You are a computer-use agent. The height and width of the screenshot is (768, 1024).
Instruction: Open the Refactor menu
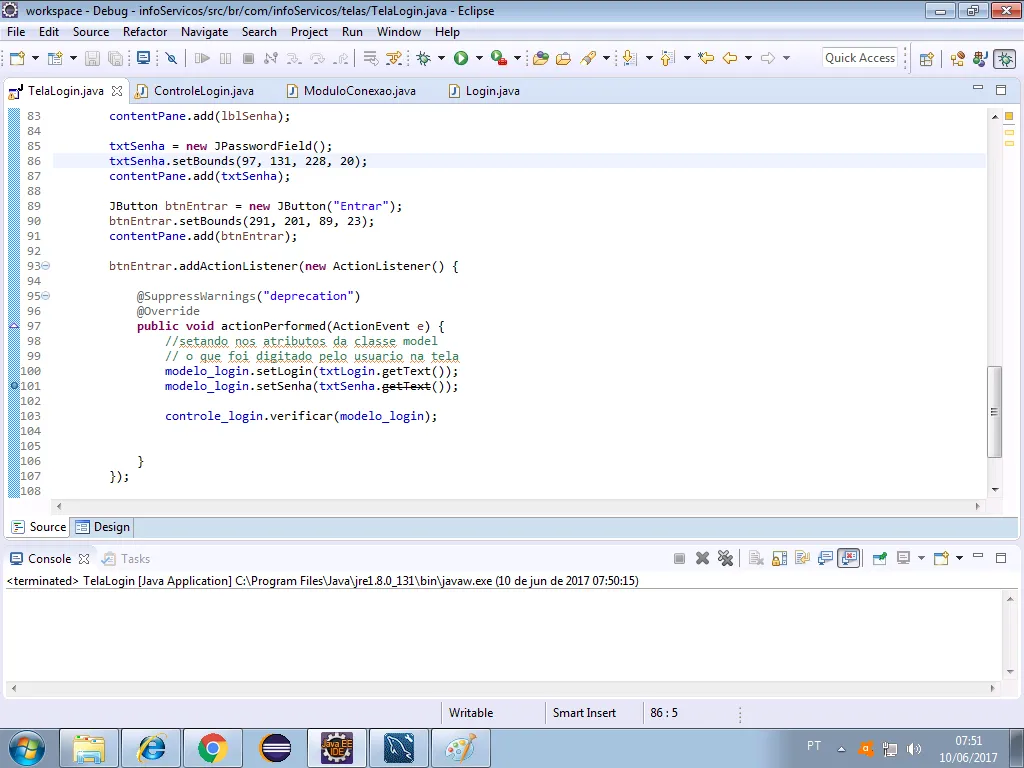click(x=145, y=32)
